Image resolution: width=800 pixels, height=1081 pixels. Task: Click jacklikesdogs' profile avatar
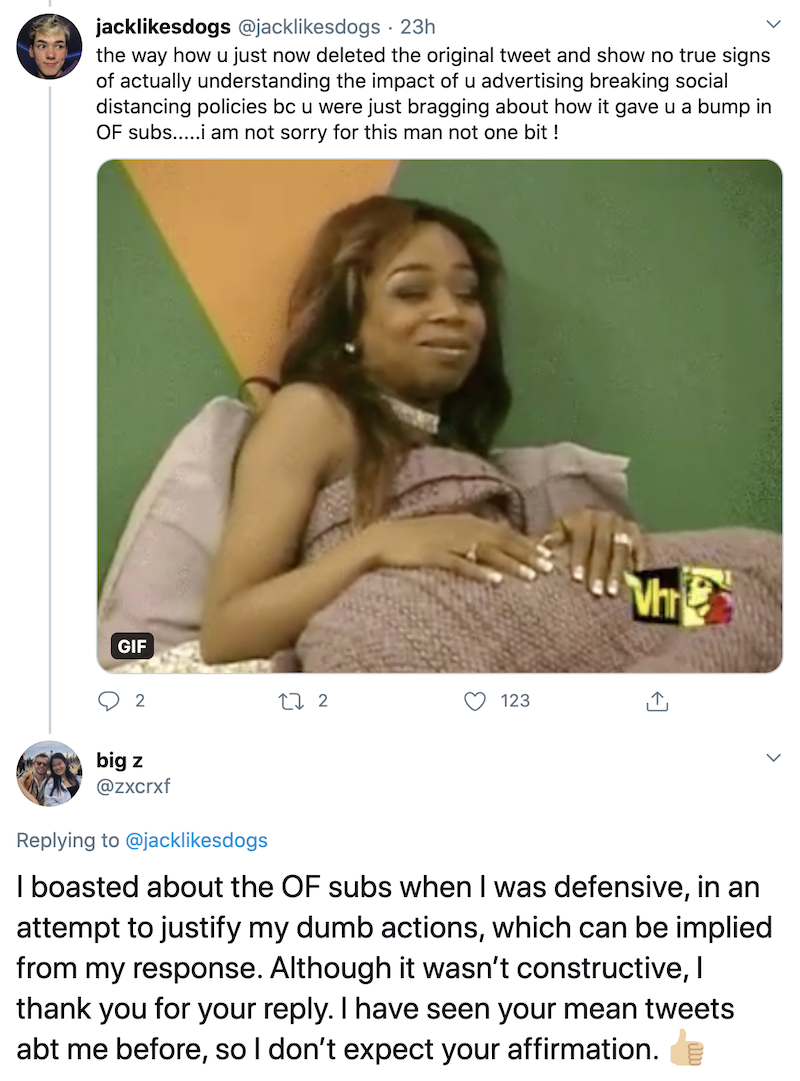pos(49,47)
